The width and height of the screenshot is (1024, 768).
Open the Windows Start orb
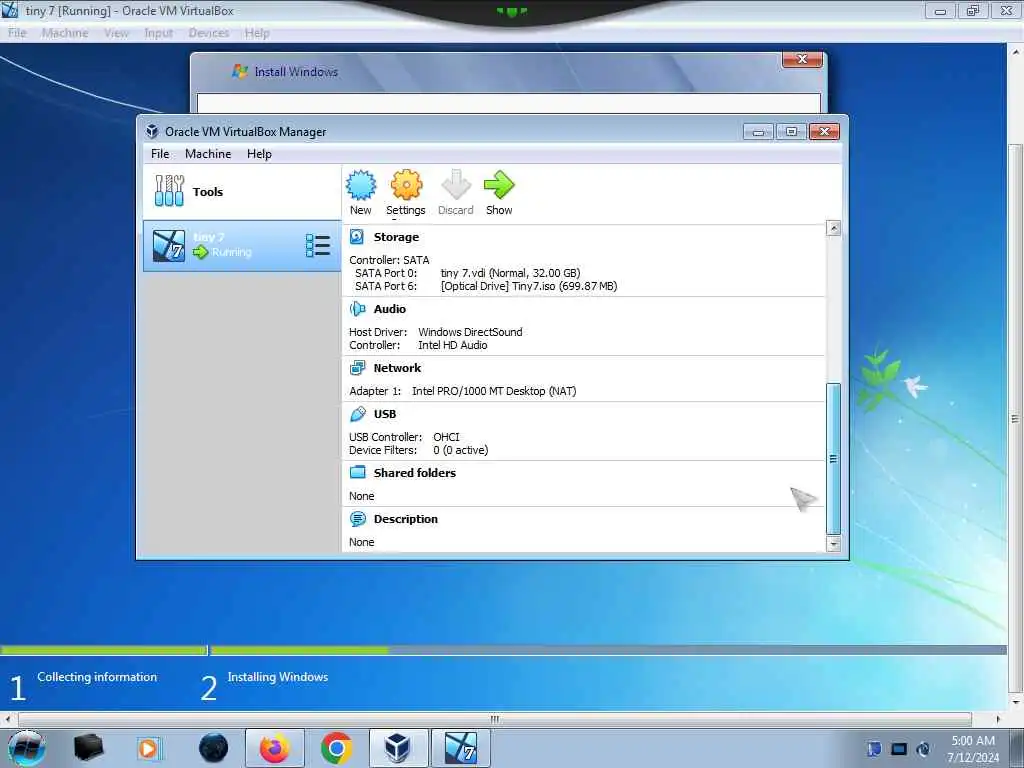coord(27,748)
